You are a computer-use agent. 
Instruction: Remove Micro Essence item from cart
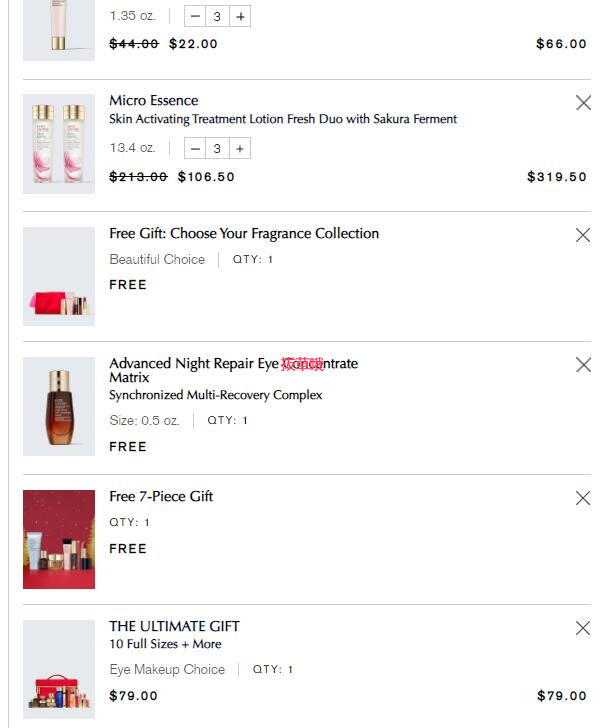click(583, 103)
